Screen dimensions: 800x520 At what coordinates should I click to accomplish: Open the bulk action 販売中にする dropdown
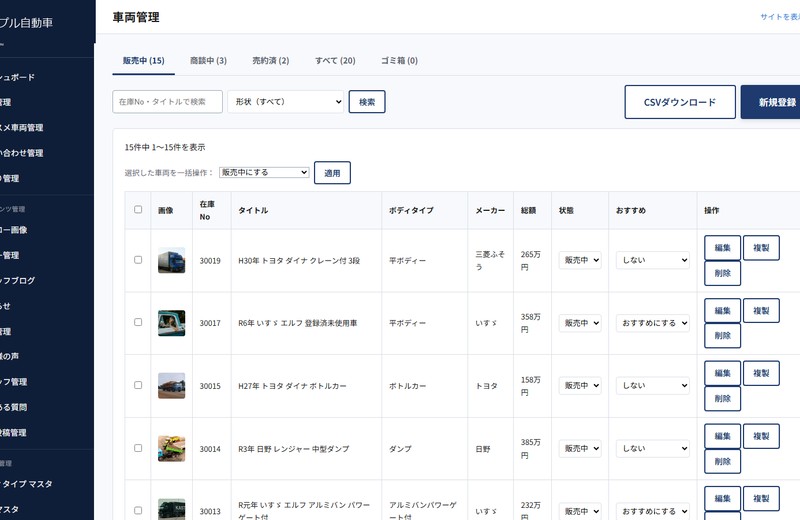tap(264, 172)
